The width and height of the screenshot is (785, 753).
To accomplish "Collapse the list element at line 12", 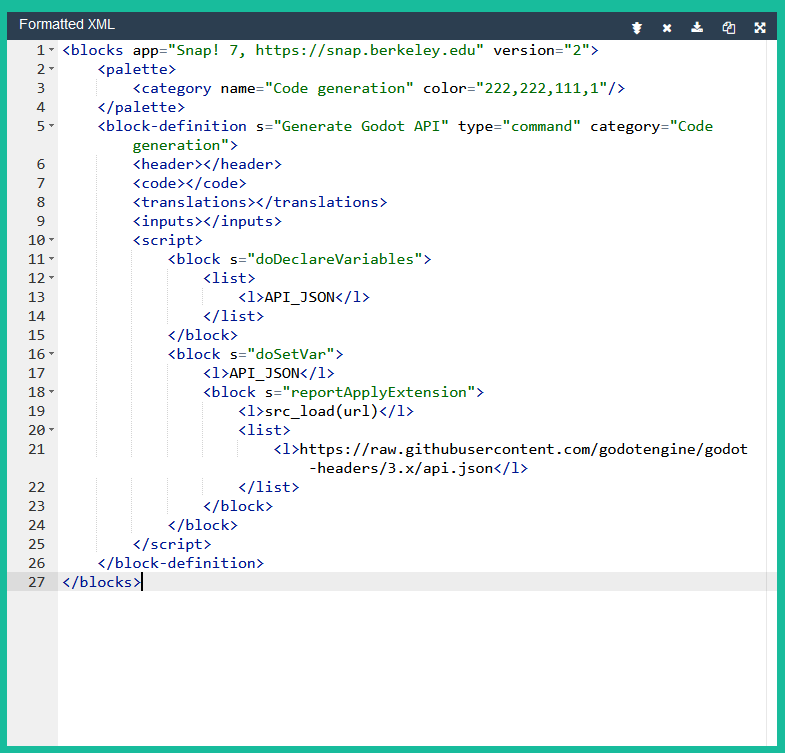I will [x=52, y=278].
